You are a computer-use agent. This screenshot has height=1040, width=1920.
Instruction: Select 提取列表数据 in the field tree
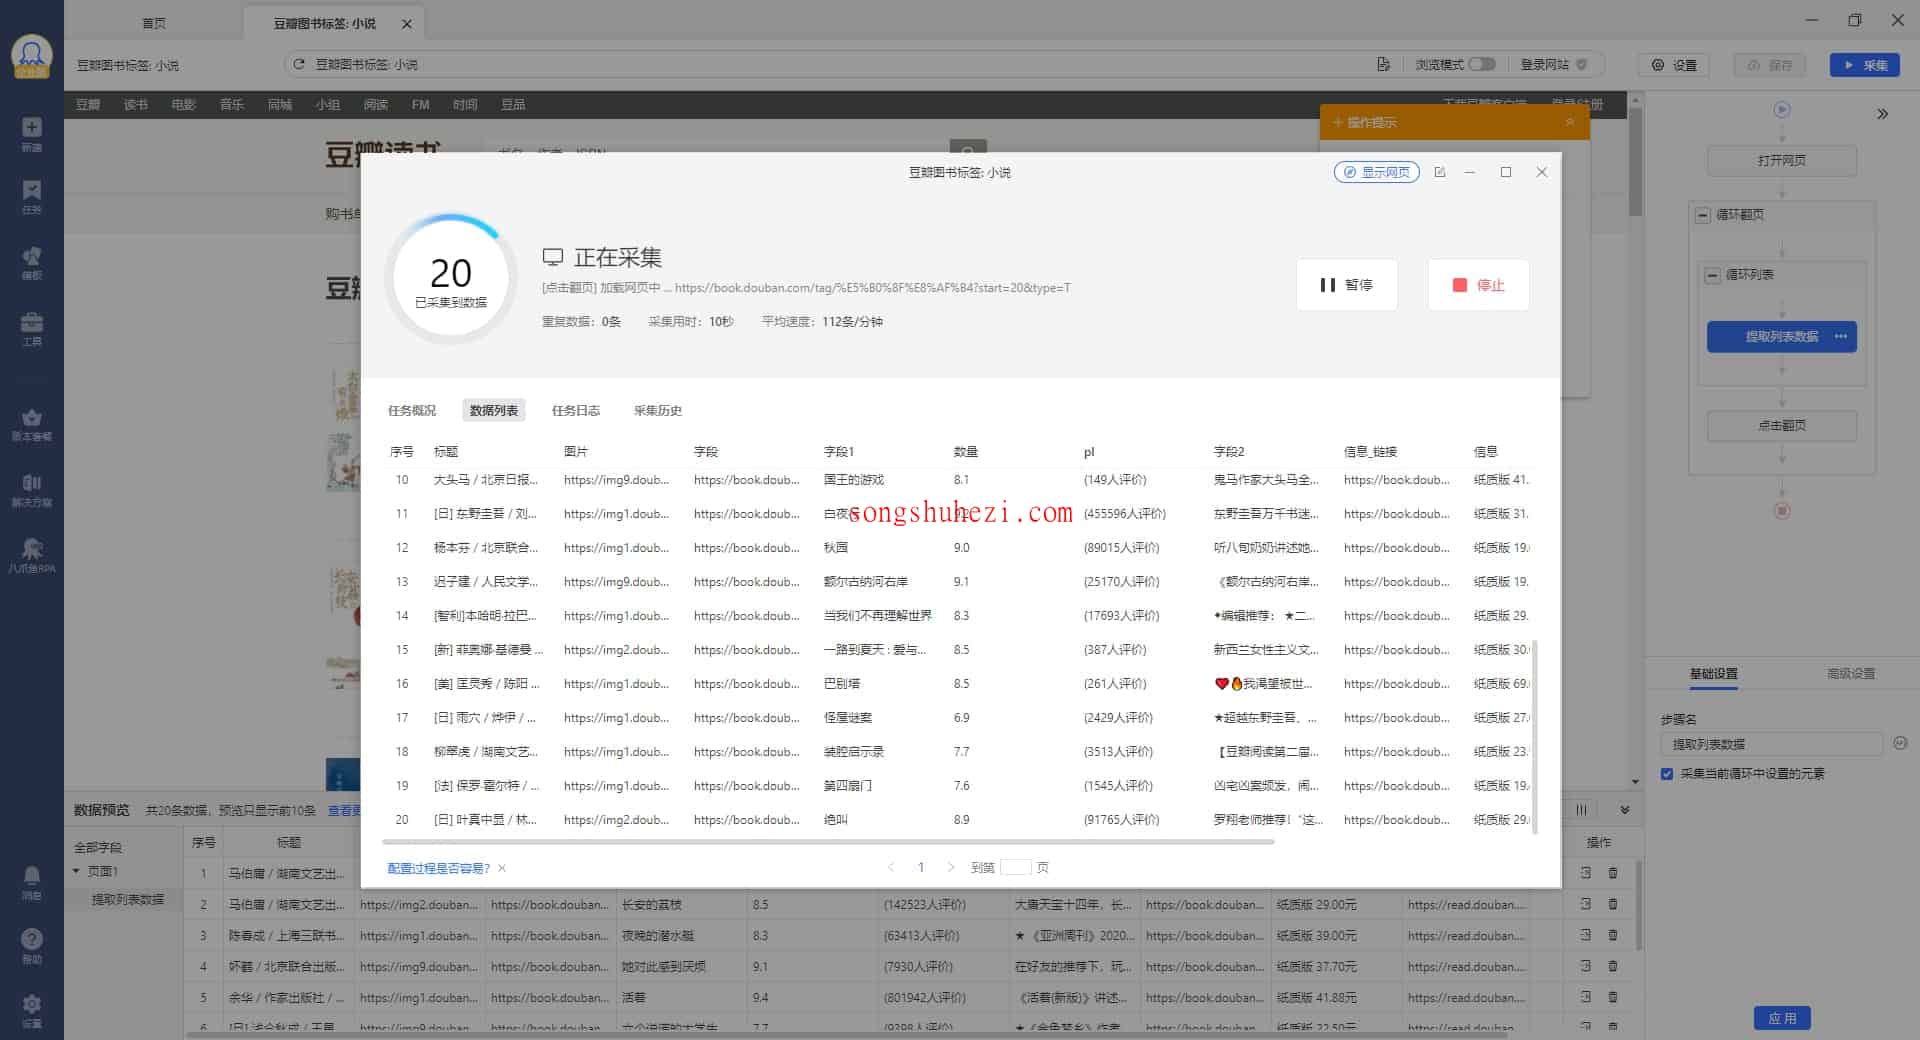tap(128, 899)
